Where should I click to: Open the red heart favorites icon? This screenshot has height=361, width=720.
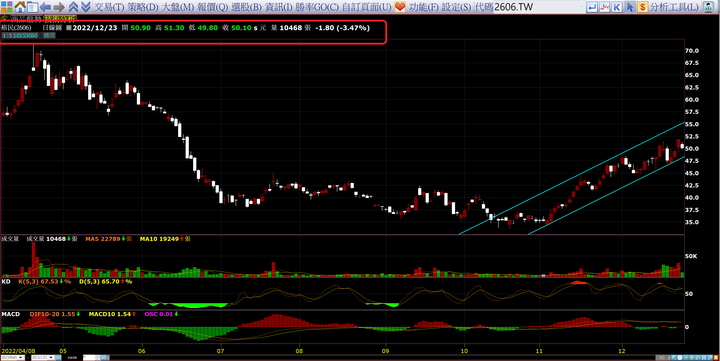pos(400,7)
